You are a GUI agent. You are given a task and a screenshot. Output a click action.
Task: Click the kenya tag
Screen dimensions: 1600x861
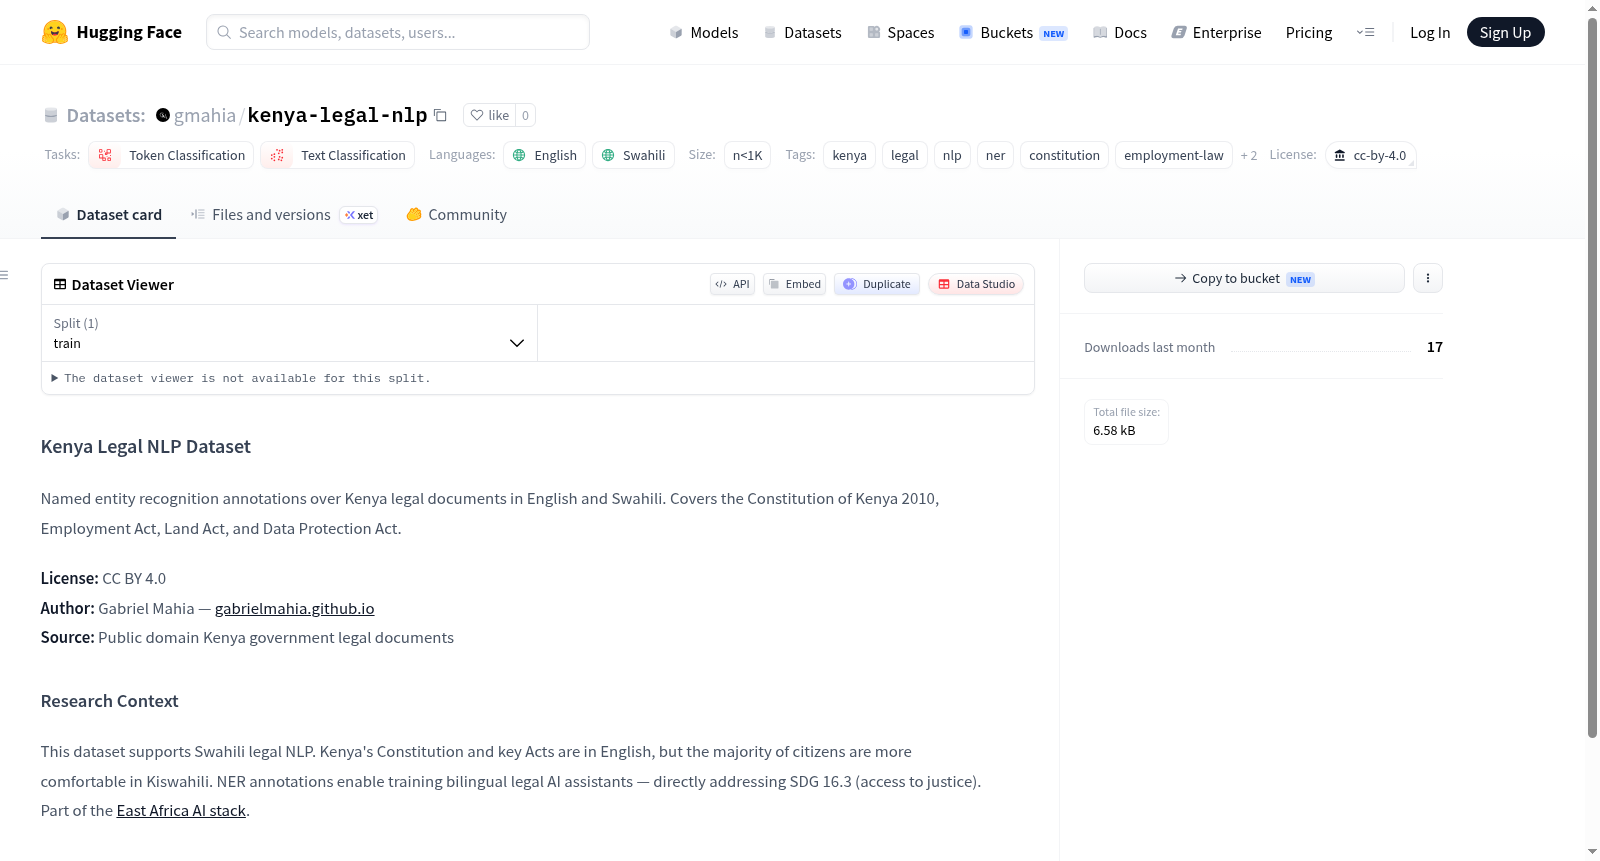(850, 155)
